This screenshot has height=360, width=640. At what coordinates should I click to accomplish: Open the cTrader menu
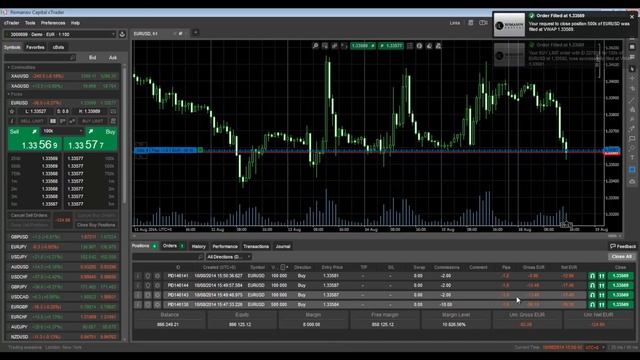[x=12, y=23]
